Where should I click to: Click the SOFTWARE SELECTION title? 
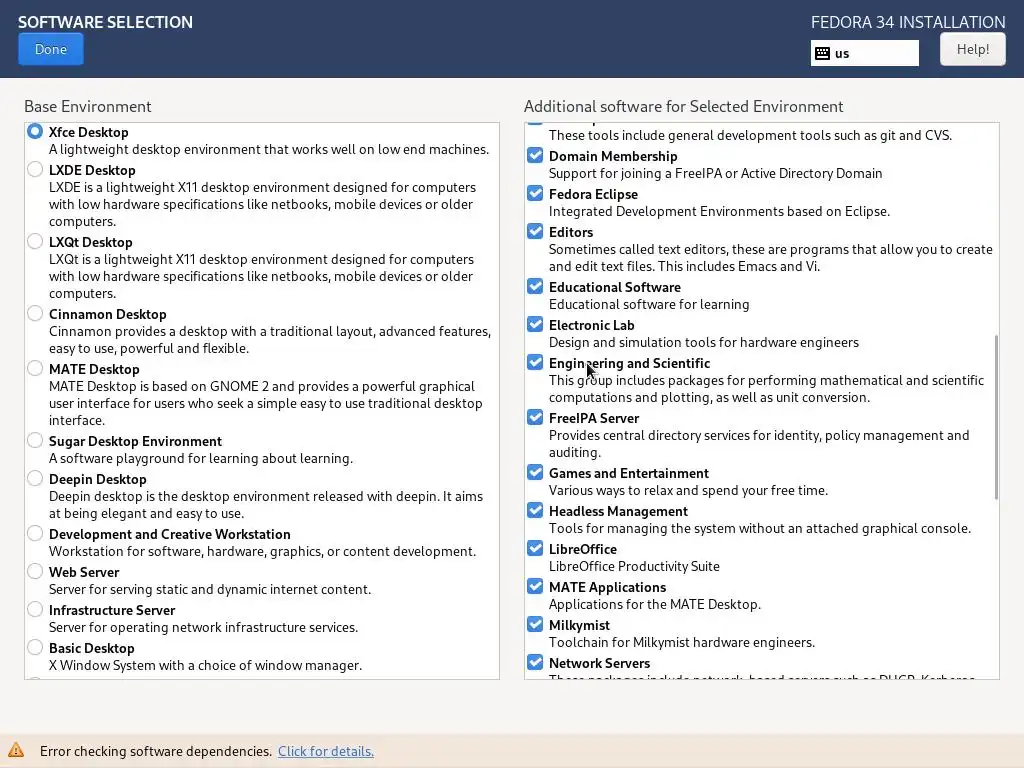(x=105, y=22)
